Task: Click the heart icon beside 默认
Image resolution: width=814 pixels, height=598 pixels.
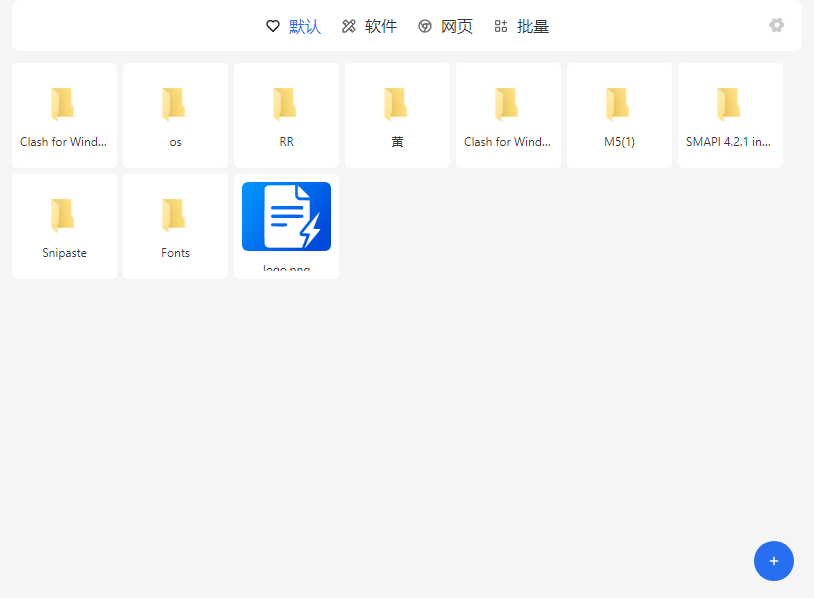Action: click(273, 26)
